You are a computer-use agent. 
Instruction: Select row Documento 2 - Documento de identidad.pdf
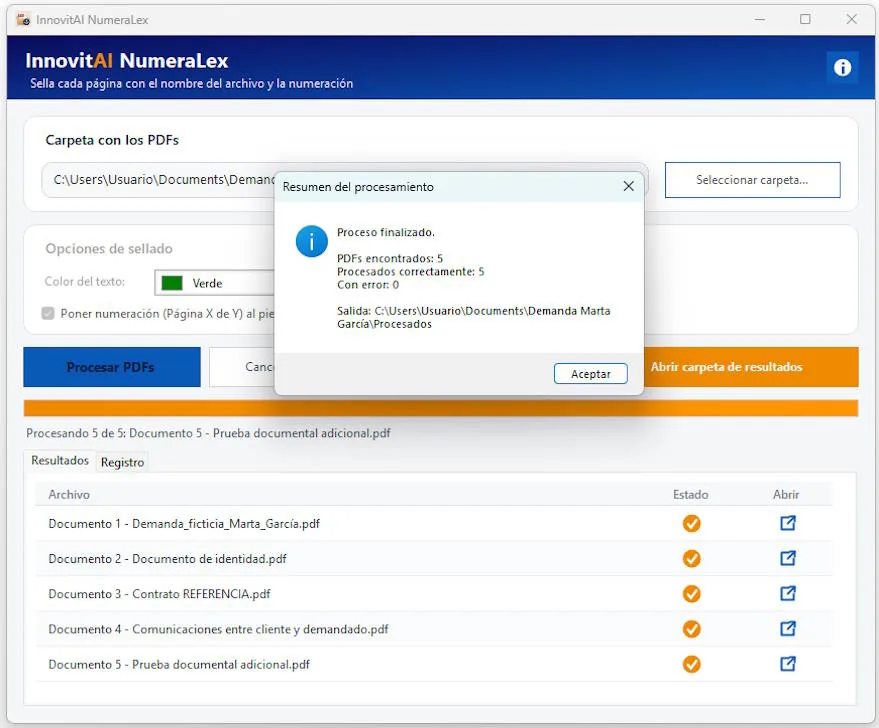tap(434, 559)
